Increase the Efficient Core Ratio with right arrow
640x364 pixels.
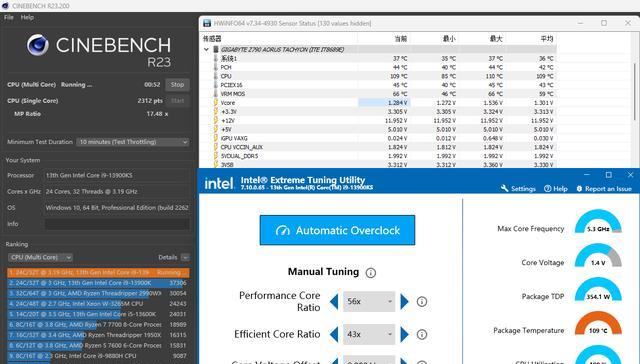(404, 335)
